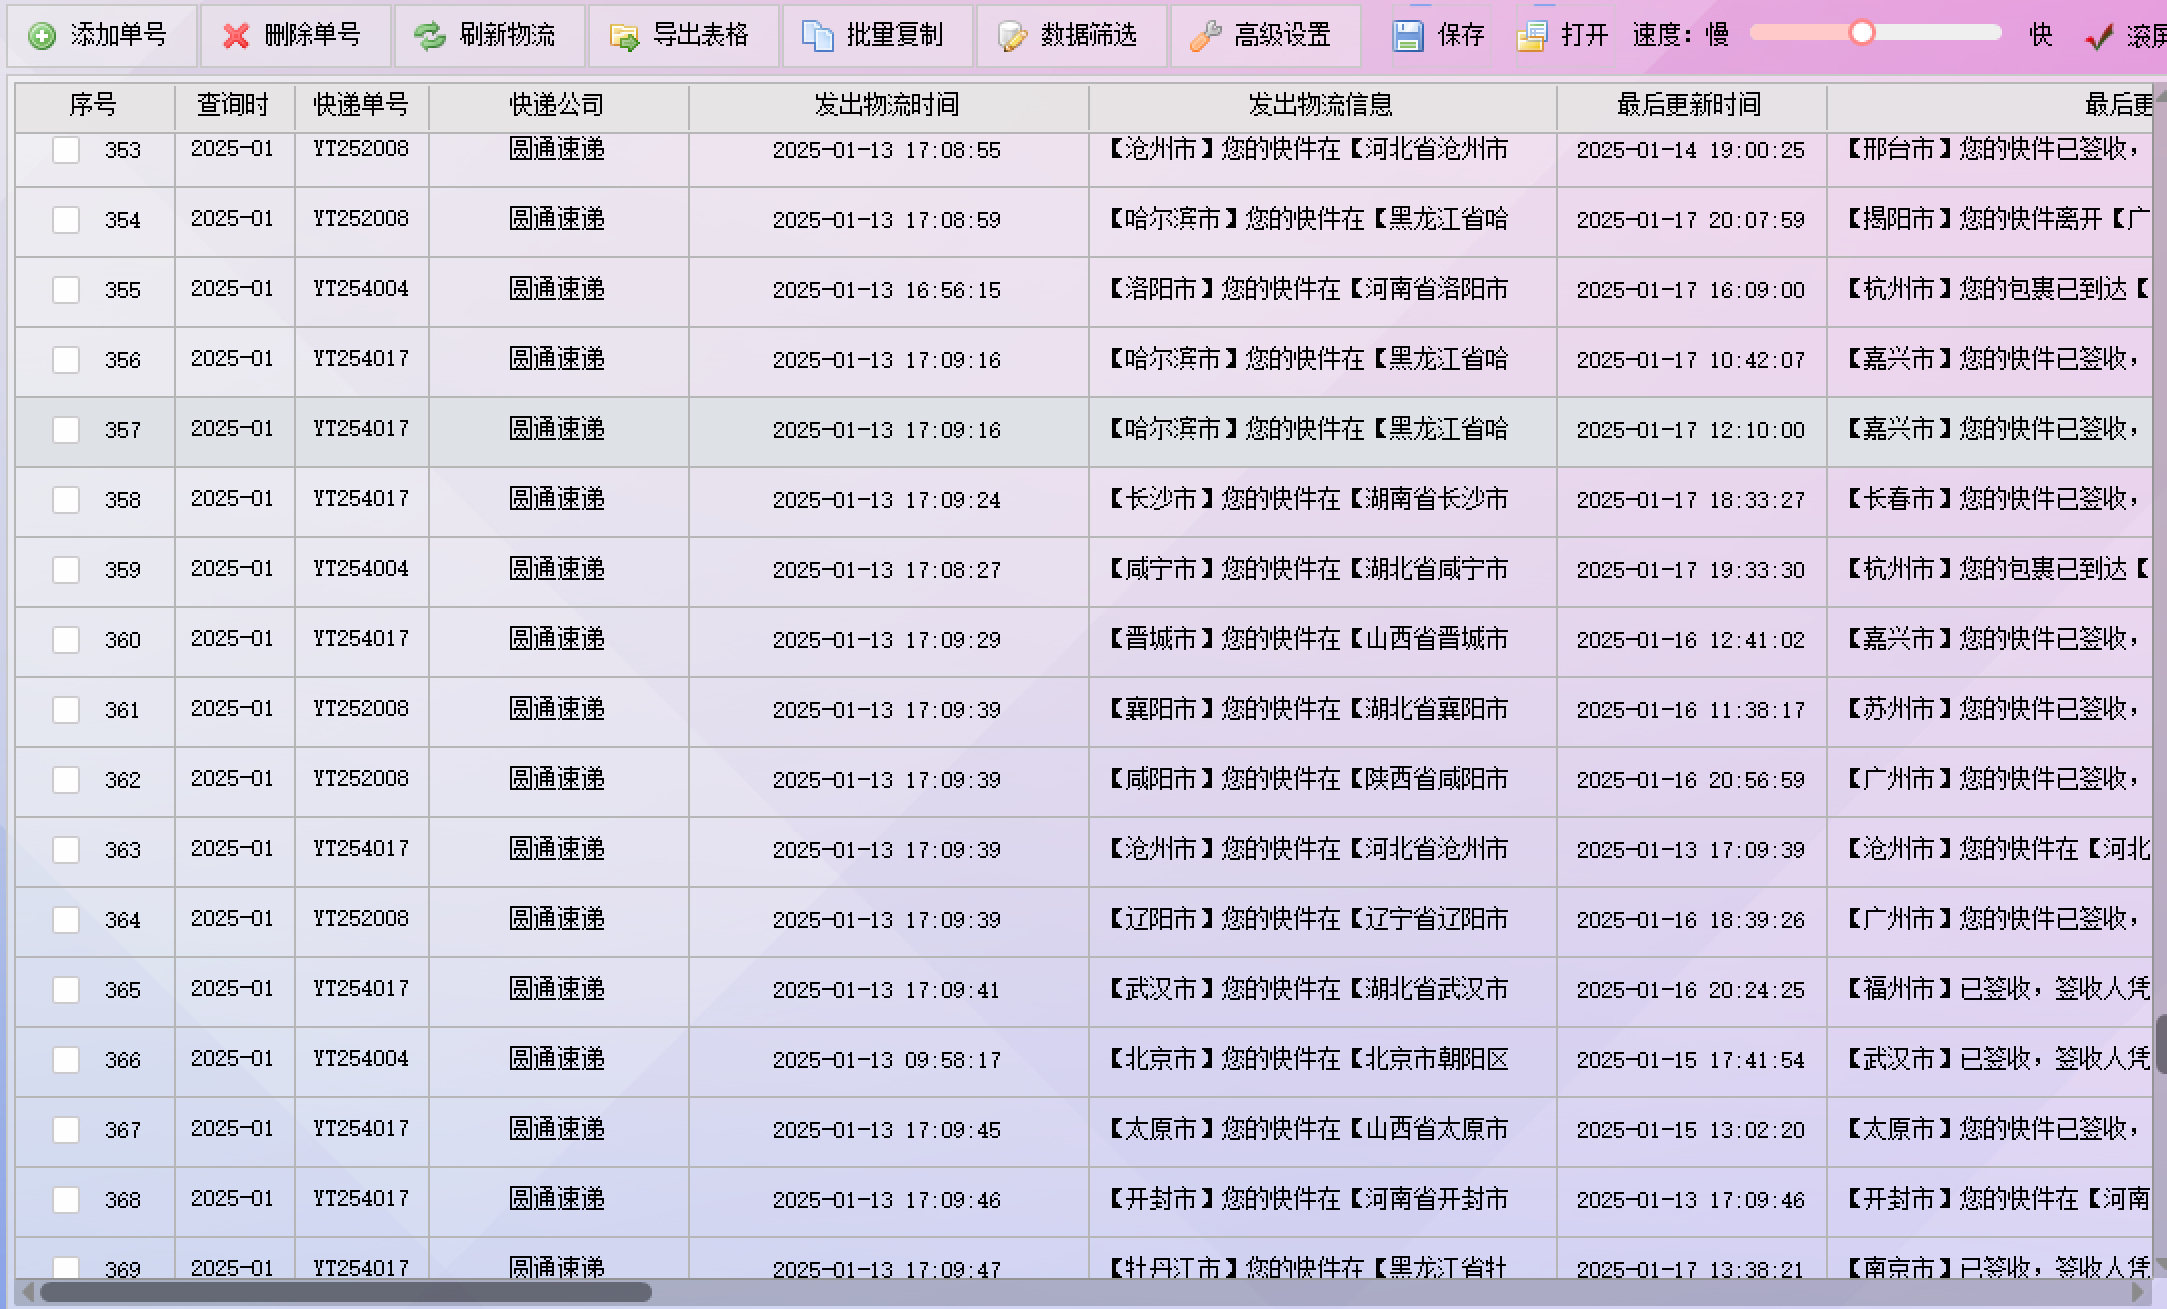Click the horizontal scrollbar left arrow
The image size is (2167, 1309).
(27, 1293)
